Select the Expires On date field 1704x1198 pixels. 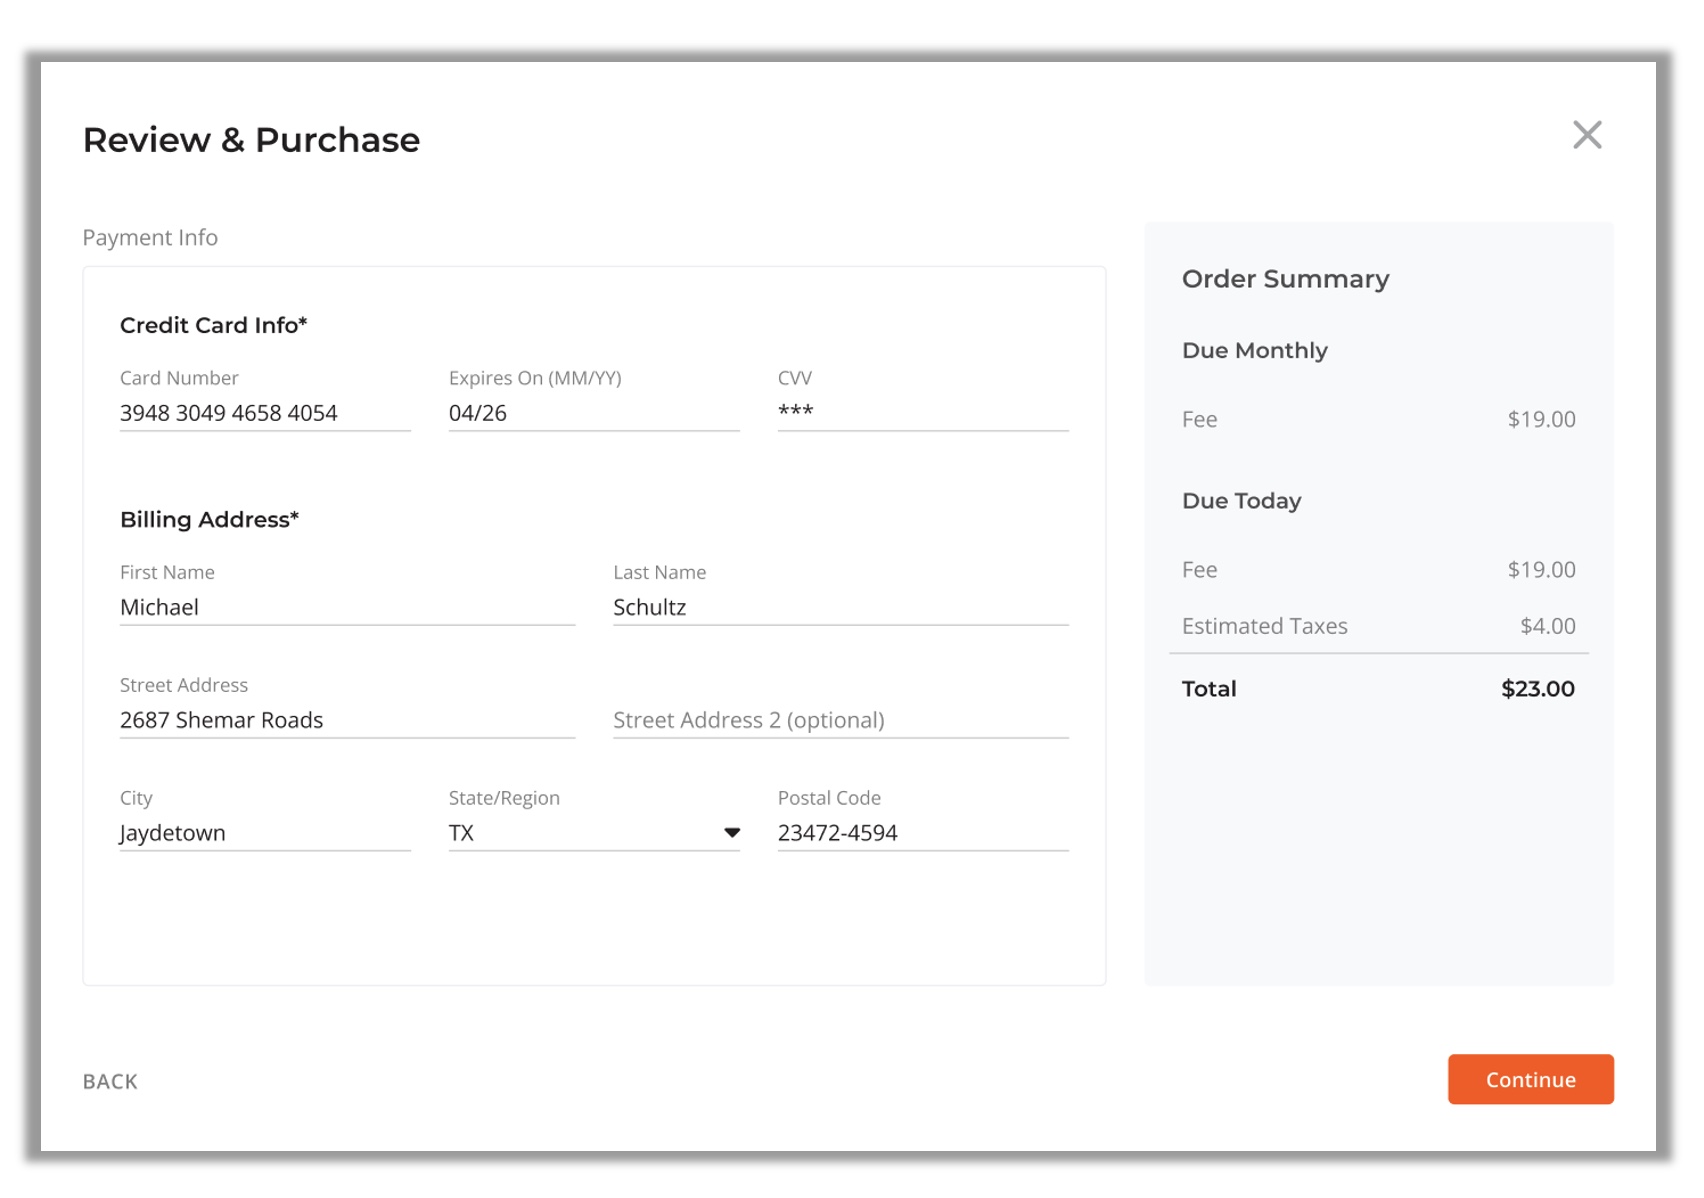tap(593, 413)
